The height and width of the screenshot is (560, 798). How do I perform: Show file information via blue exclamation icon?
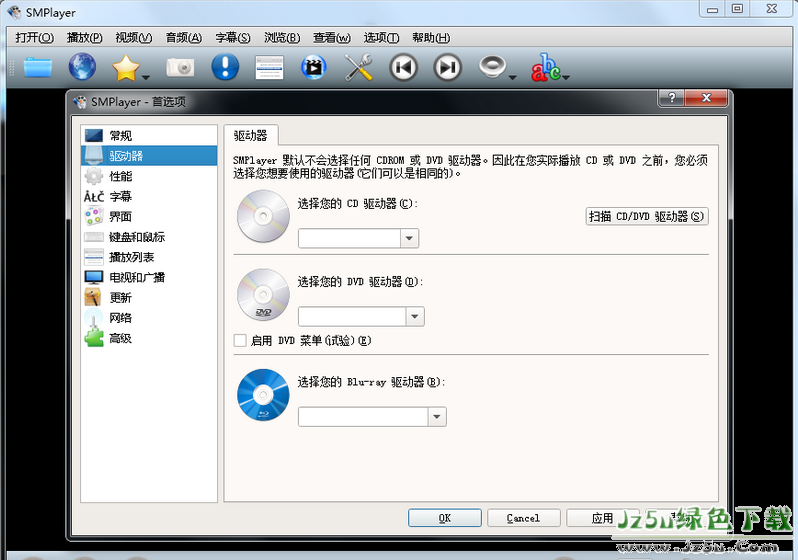(x=225, y=67)
